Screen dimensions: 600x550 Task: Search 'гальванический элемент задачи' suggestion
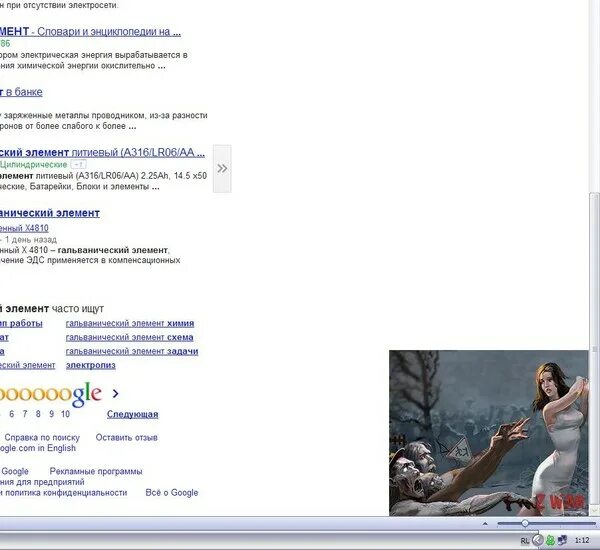(x=132, y=351)
